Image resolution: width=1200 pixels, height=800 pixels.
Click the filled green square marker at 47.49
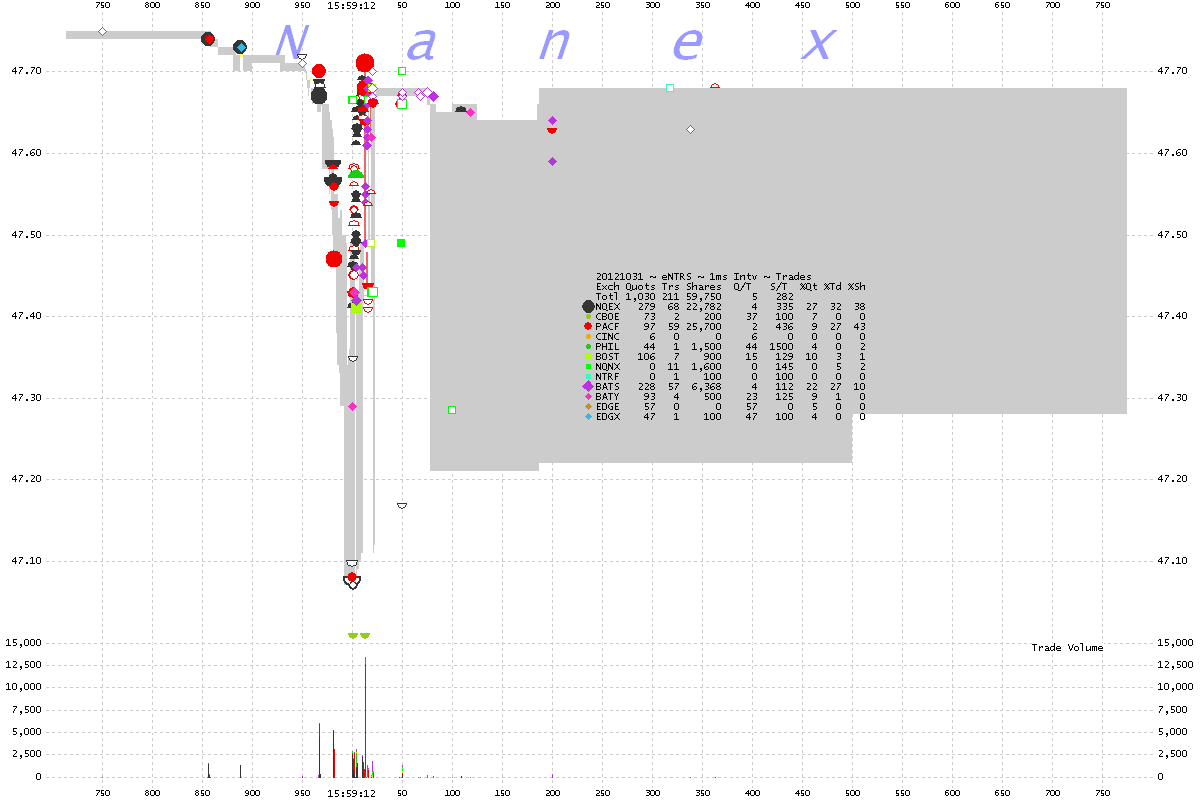pyautogui.click(x=401, y=243)
